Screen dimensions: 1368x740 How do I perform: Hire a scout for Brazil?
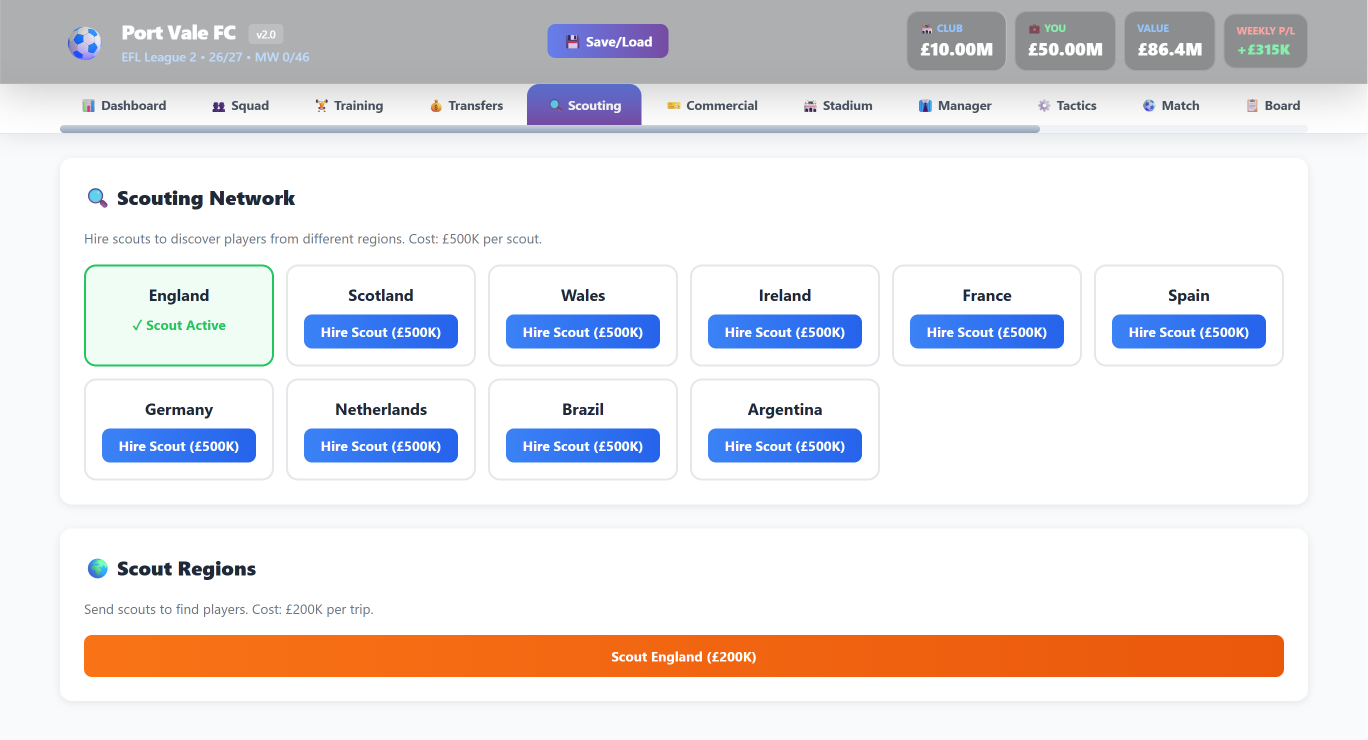(583, 446)
